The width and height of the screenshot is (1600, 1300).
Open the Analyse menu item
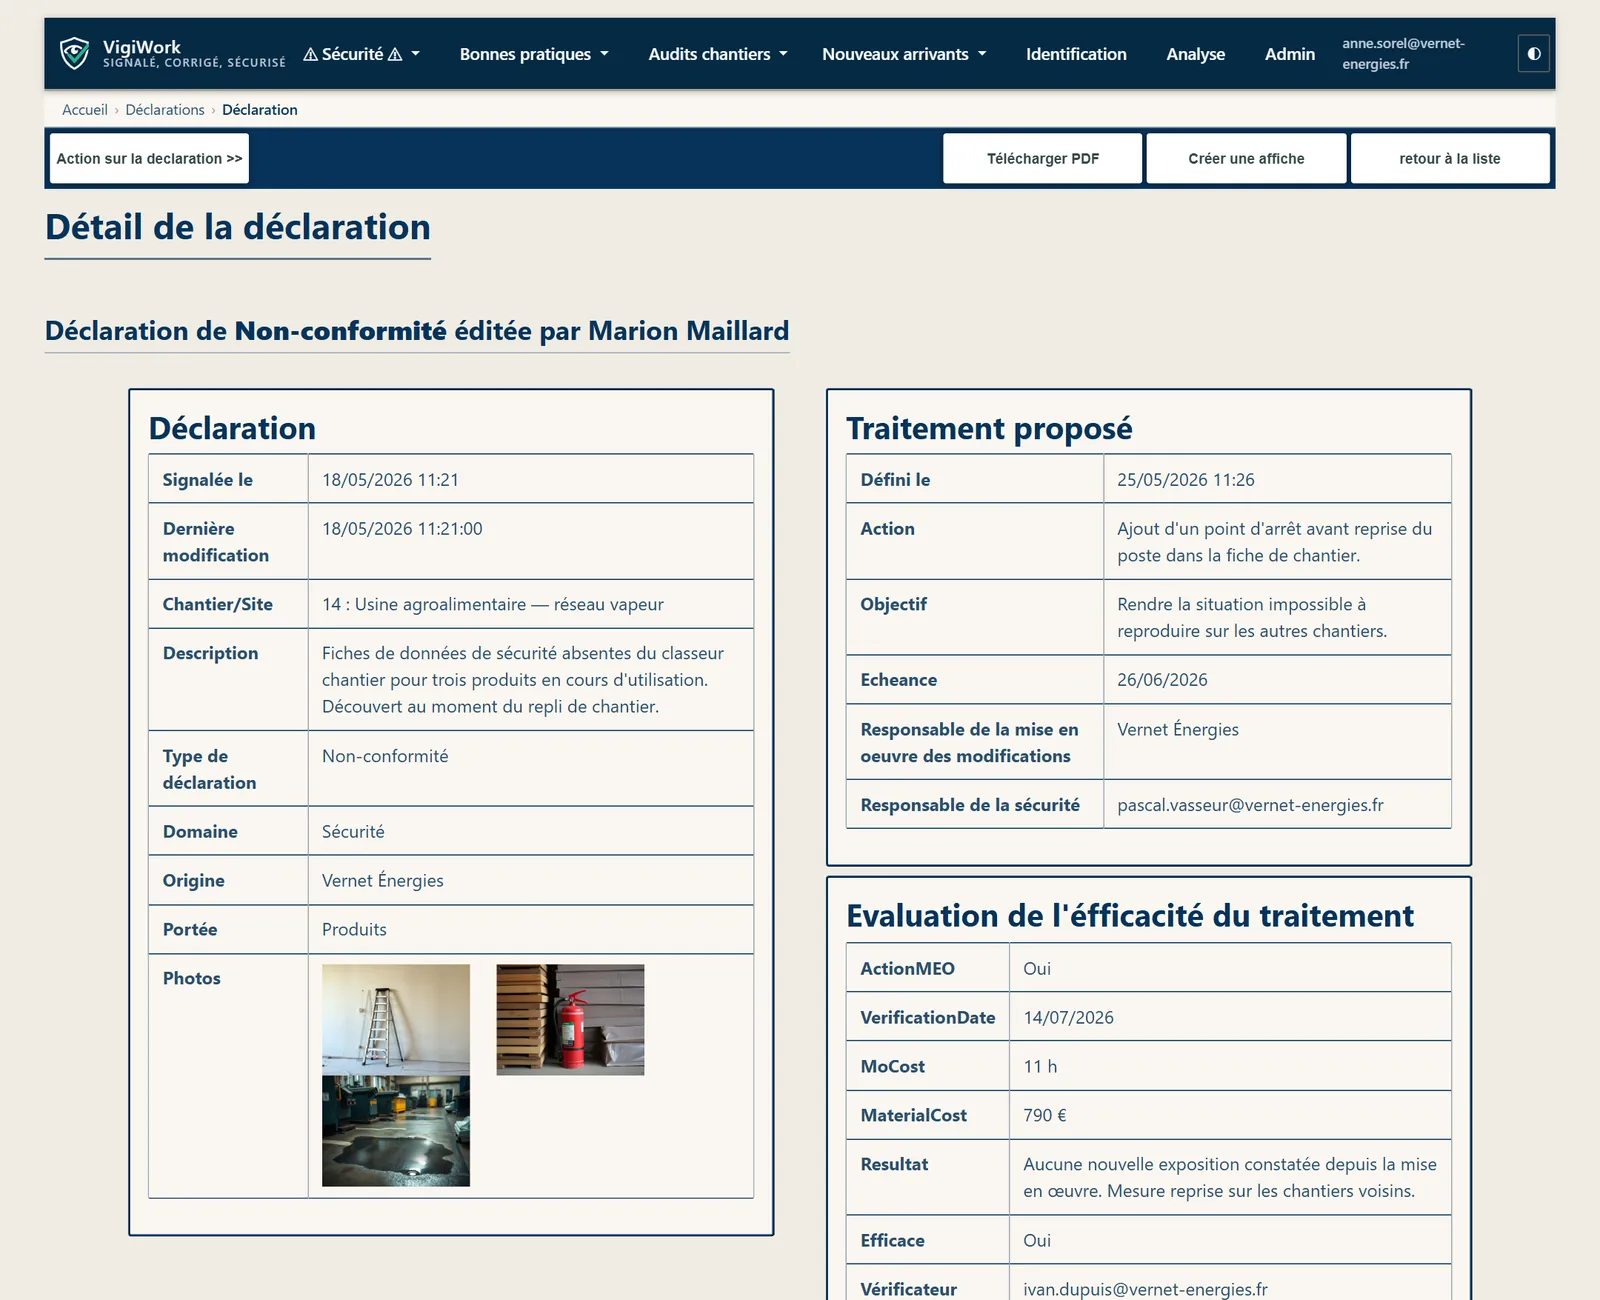tap(1195, 54)
